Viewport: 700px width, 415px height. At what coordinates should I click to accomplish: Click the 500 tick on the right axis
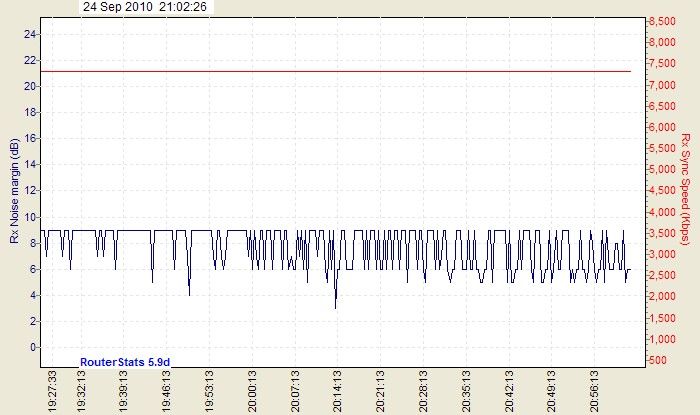click(664, 360)
